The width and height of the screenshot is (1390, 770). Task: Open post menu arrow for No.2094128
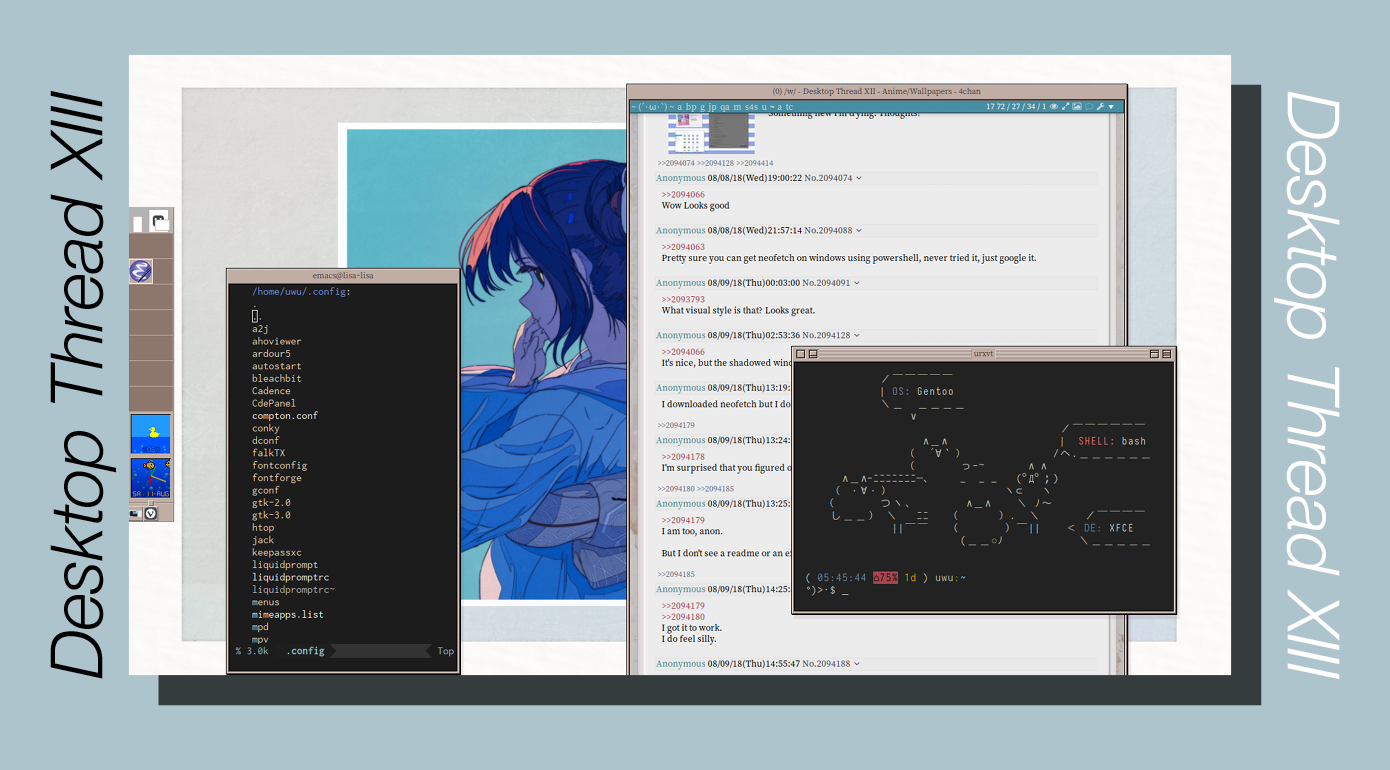(859, 336)
